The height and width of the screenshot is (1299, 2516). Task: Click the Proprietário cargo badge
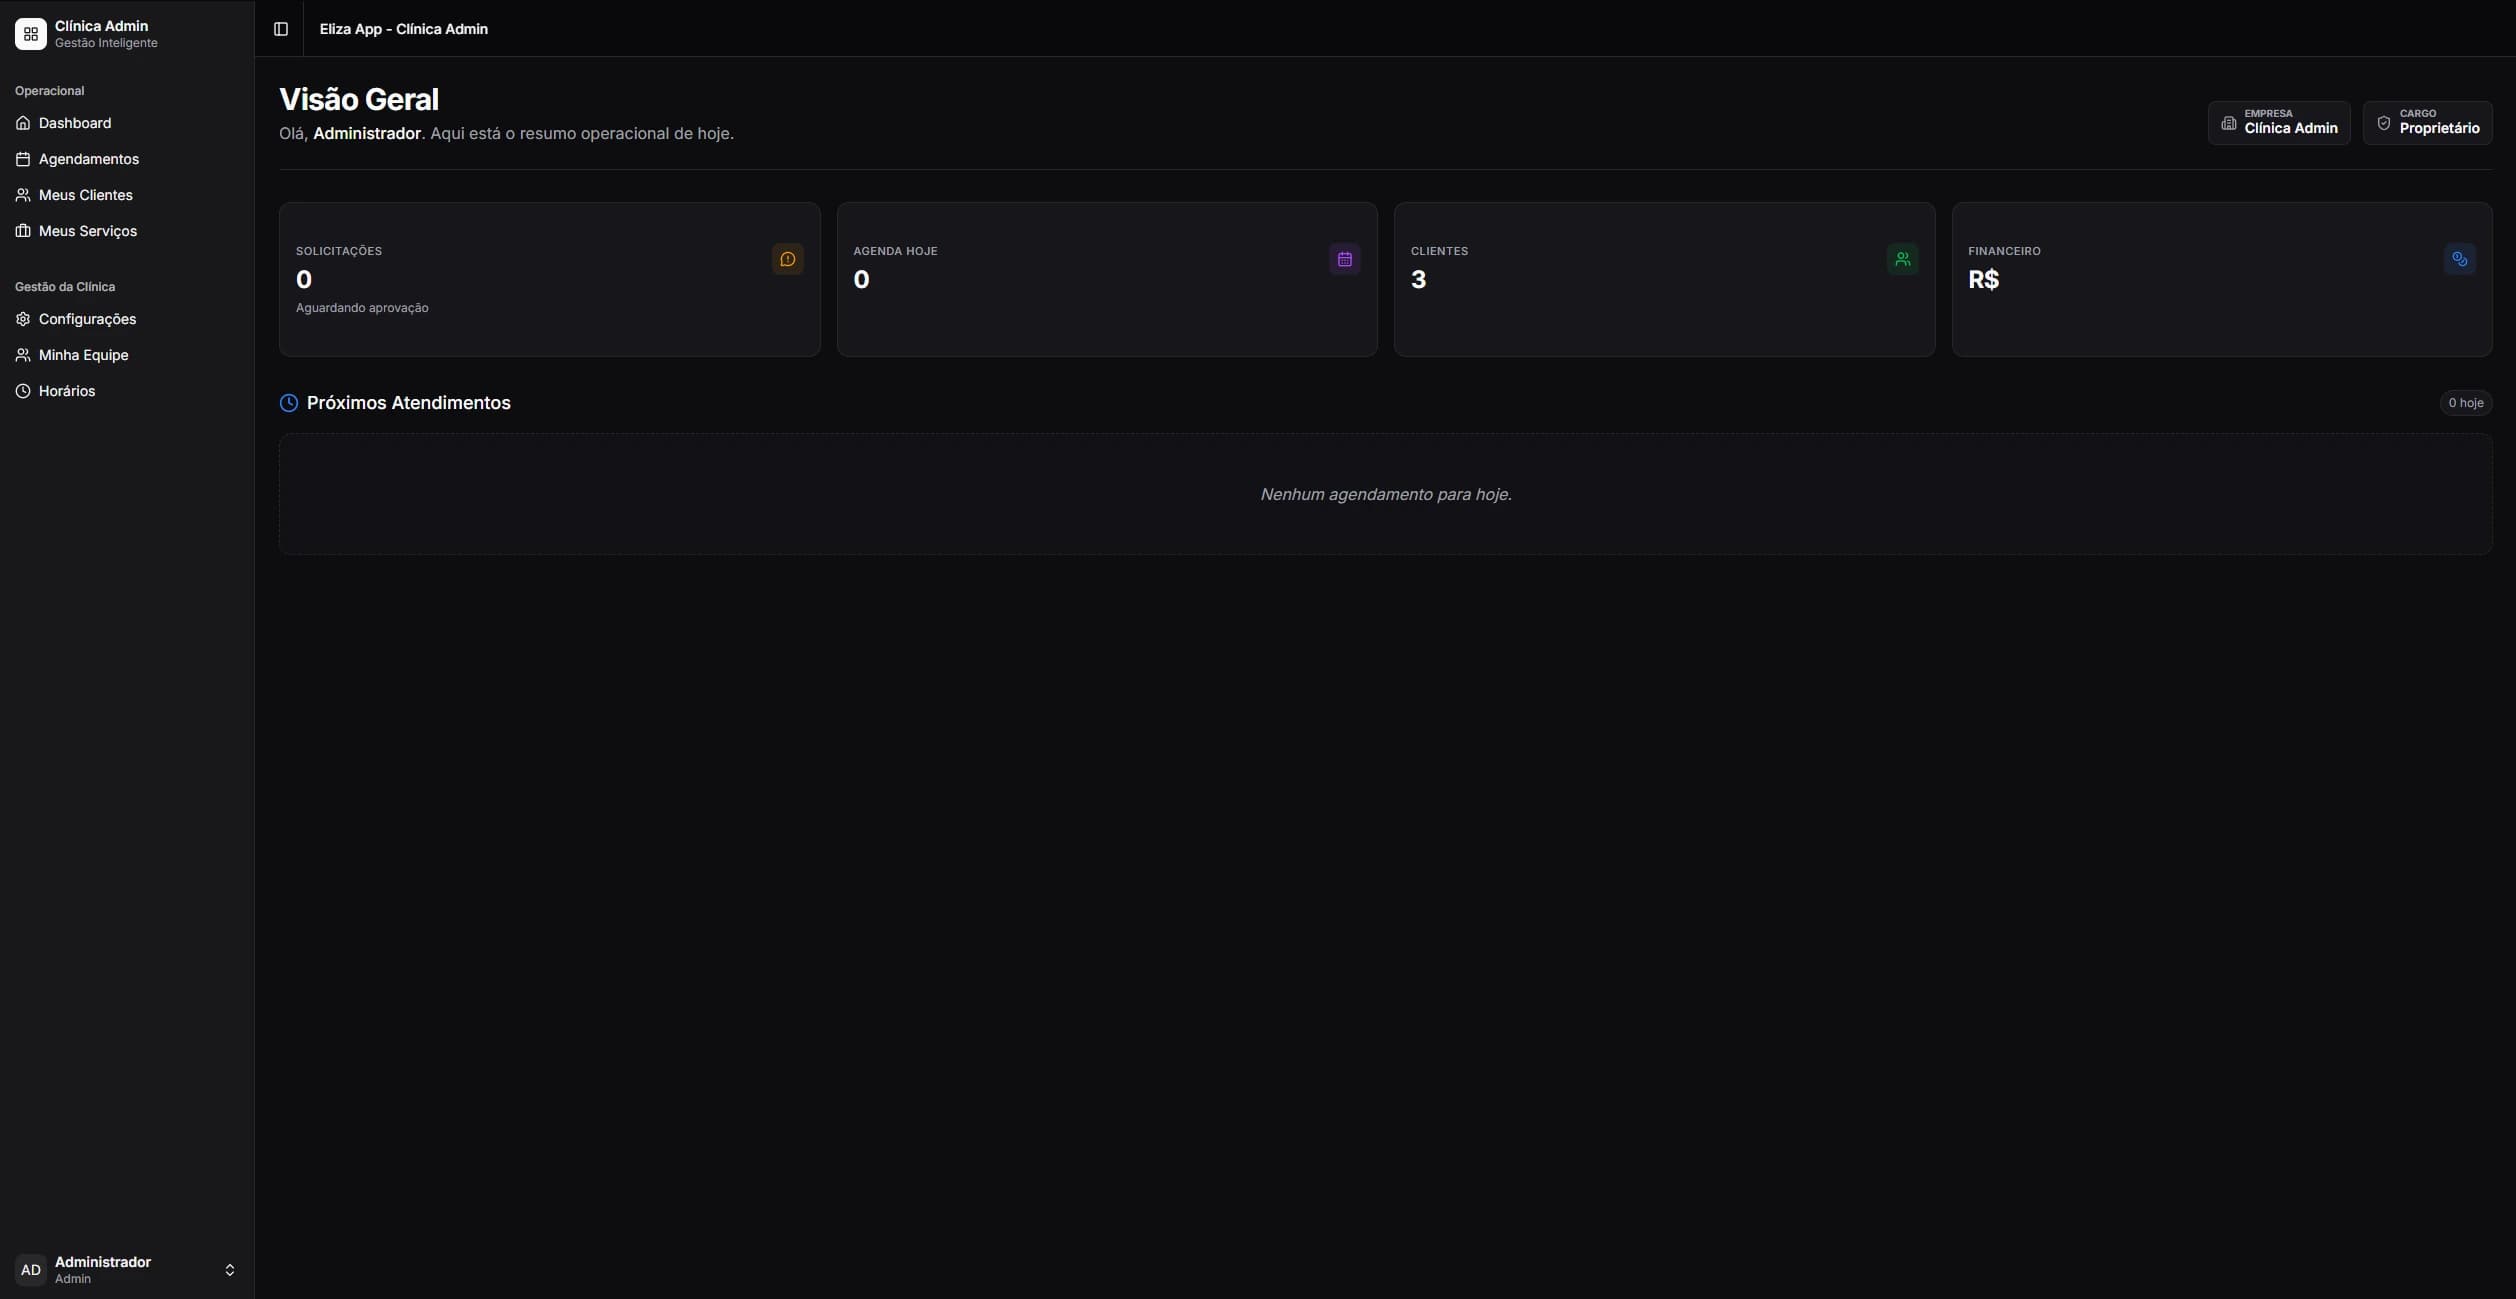click(x=2438, y=128)
